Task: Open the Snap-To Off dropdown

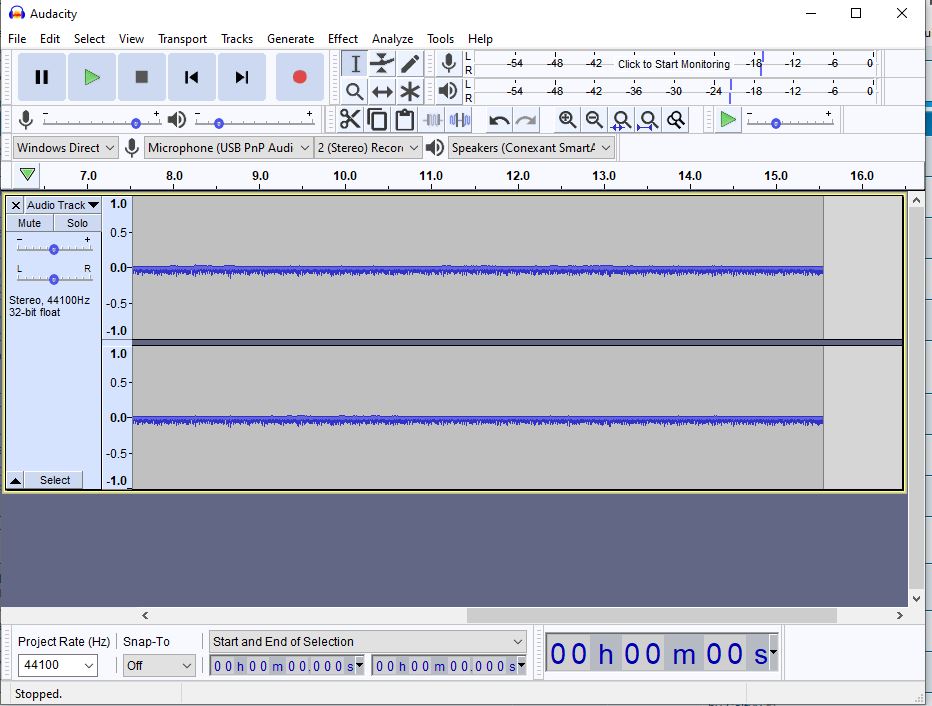Action: tap(159, 665)
